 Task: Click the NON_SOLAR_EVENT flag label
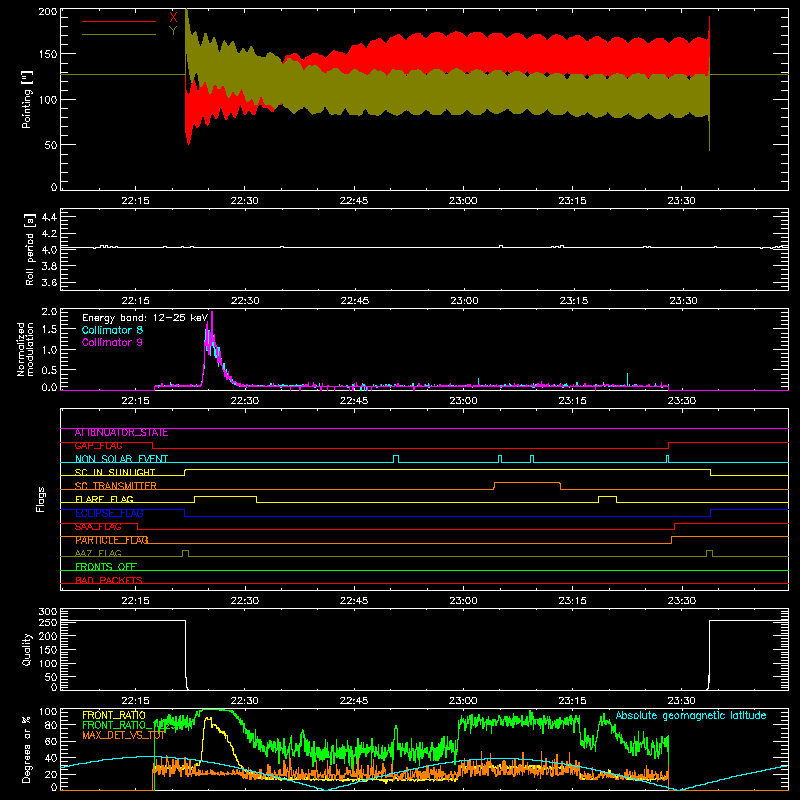coord(121,459)
